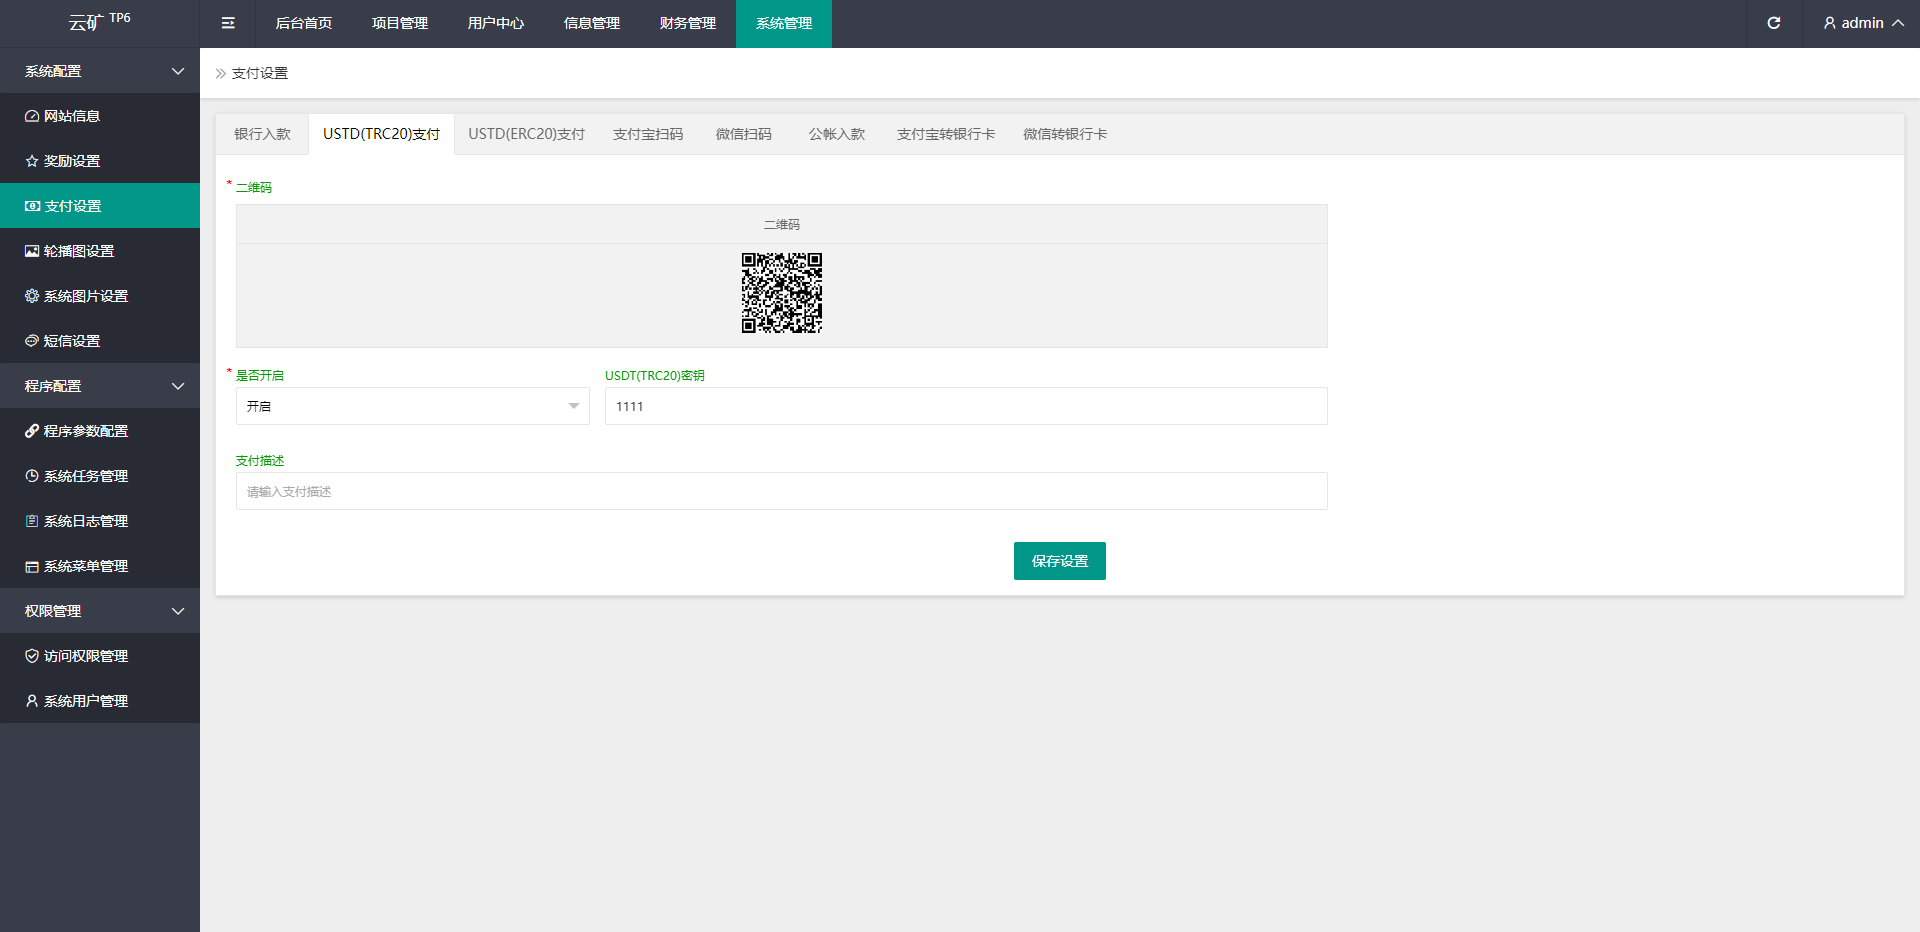Click the 二维码 table header cell
This screenshot has height=932, width=1920.
tap(782, 224)
